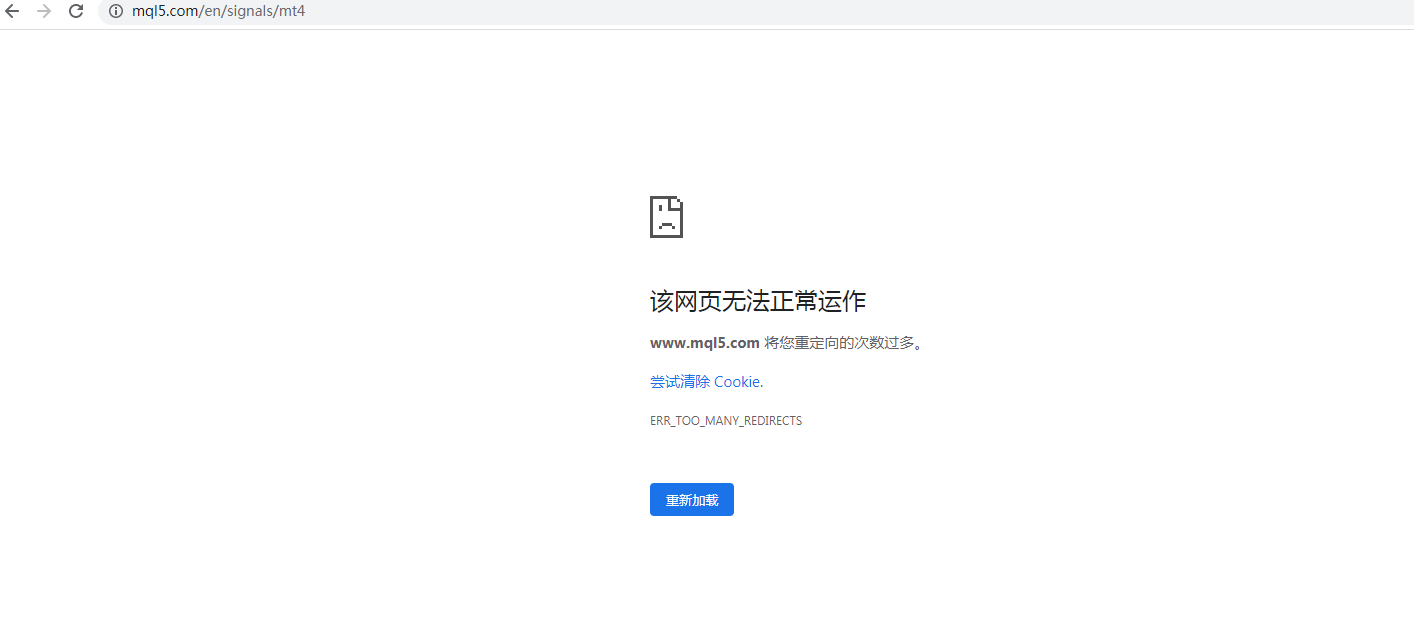Click the bold www.mql5.com text
Image resolution: width=1414 pixels, height=640 pixels.
pos(705,343)
